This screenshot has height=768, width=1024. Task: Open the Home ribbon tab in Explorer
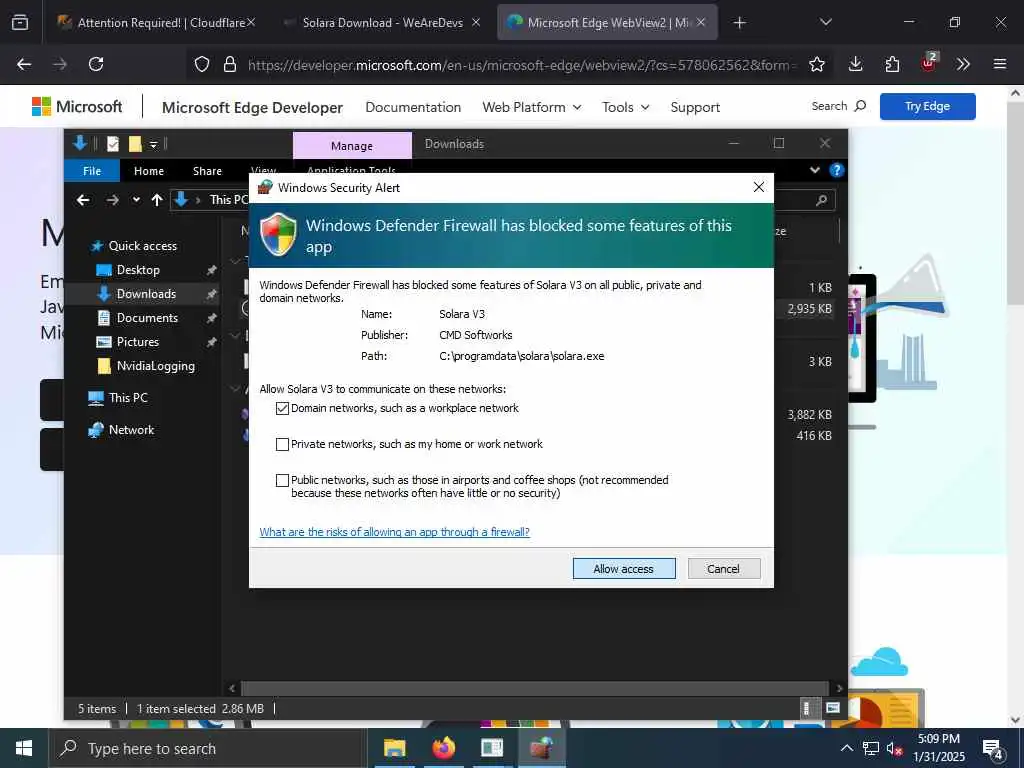coord(149,170)
